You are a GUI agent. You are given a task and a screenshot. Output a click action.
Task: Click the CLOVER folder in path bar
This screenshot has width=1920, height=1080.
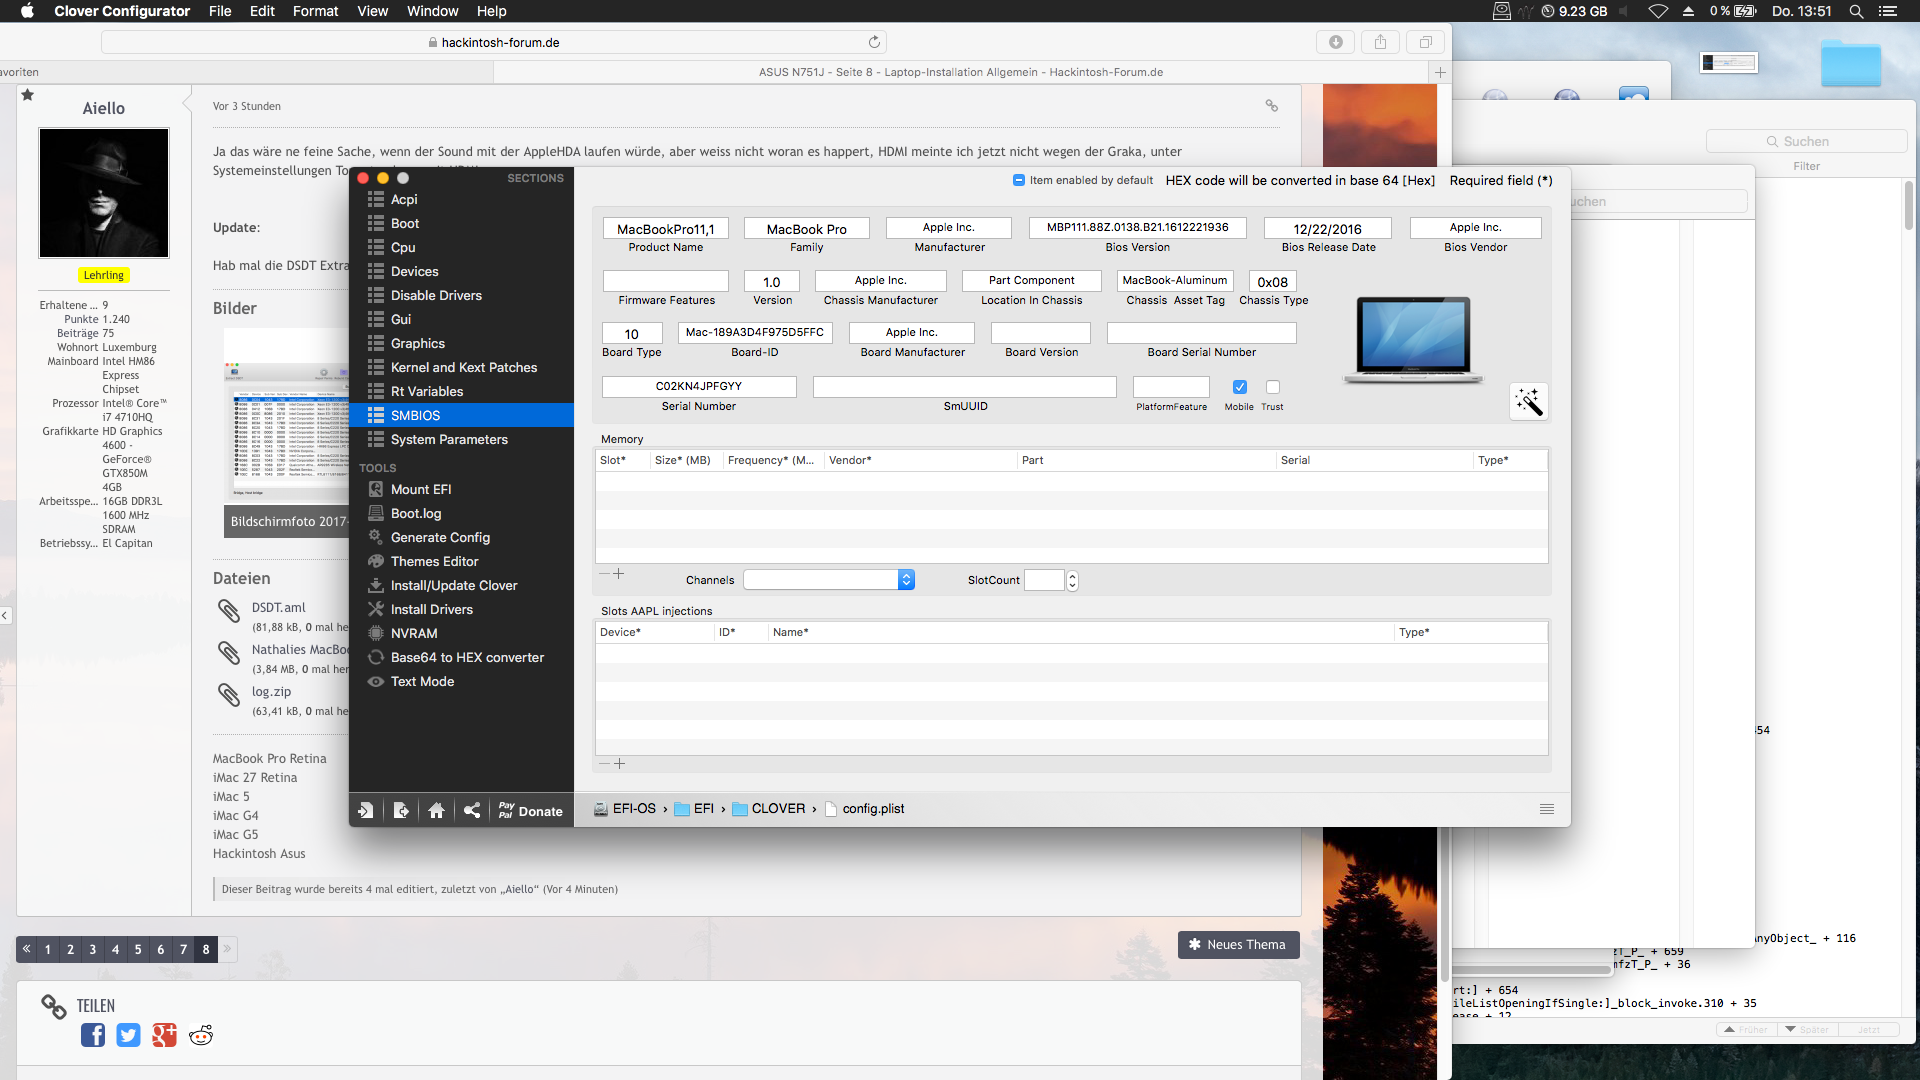[x=777, y=809]
